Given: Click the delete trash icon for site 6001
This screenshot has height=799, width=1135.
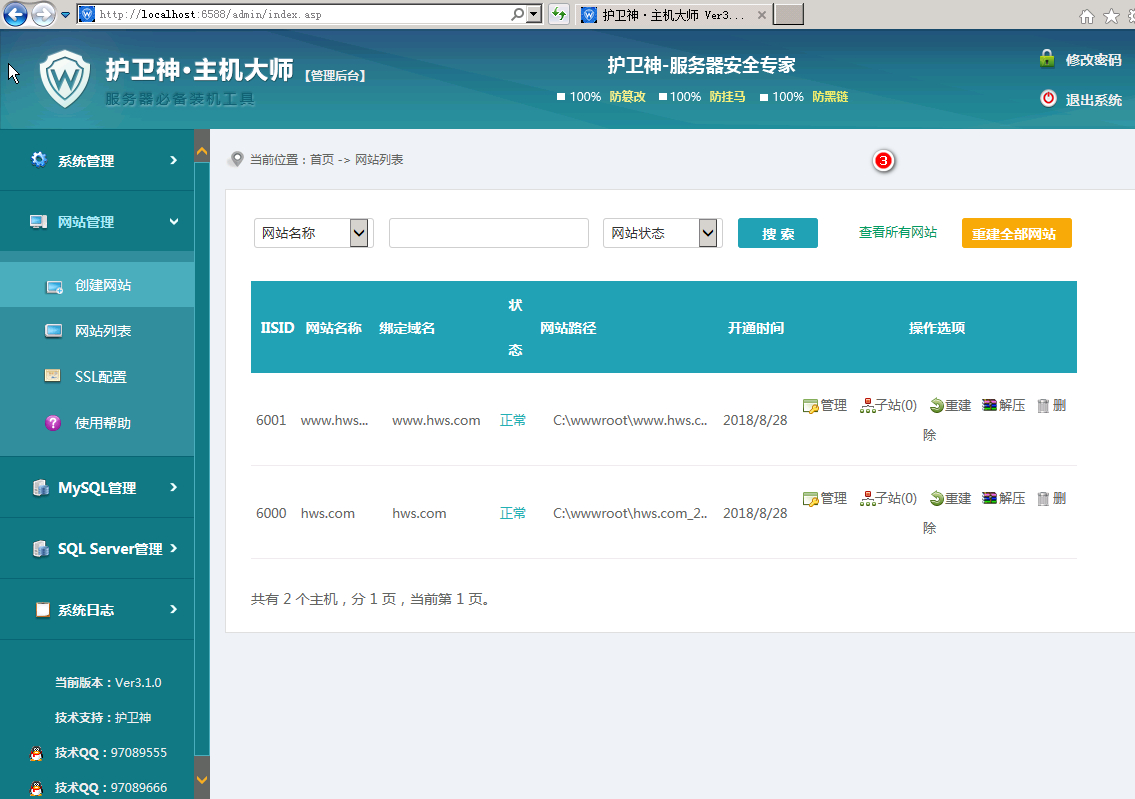Looking at the screenshot, I should [x=1043, y=406].
